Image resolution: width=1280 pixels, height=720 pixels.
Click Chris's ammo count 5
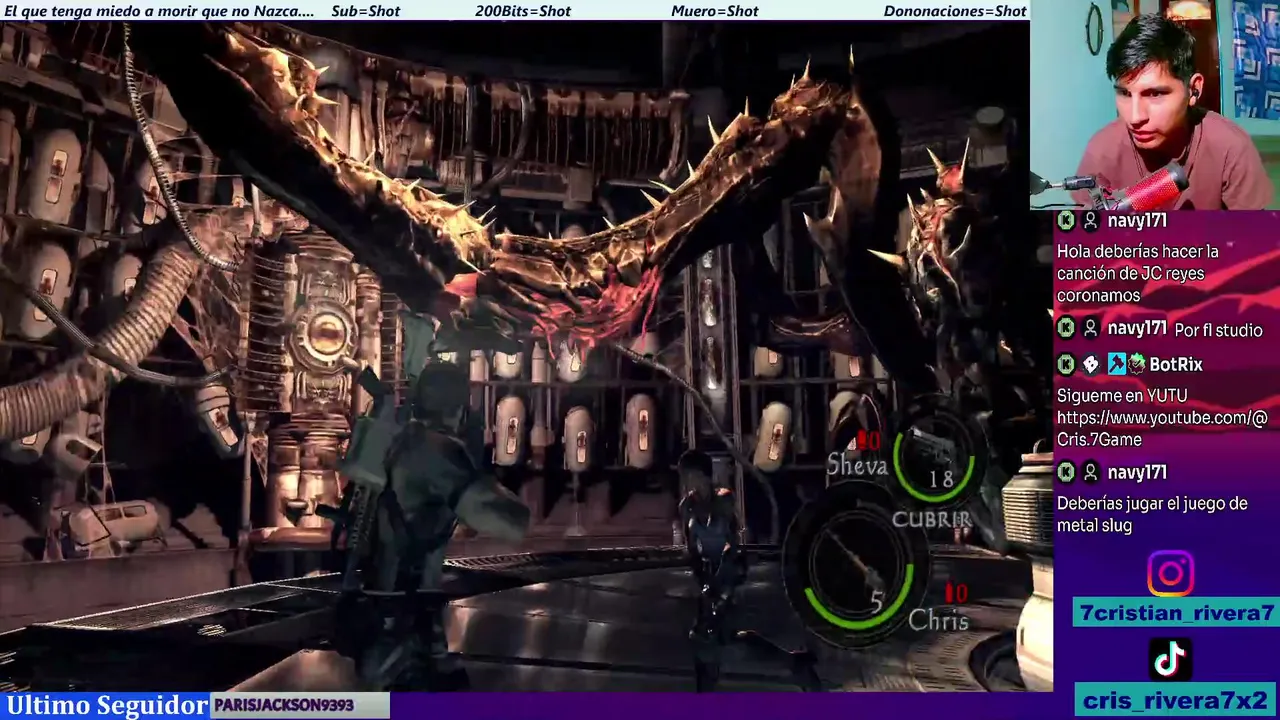click(877, 602)
